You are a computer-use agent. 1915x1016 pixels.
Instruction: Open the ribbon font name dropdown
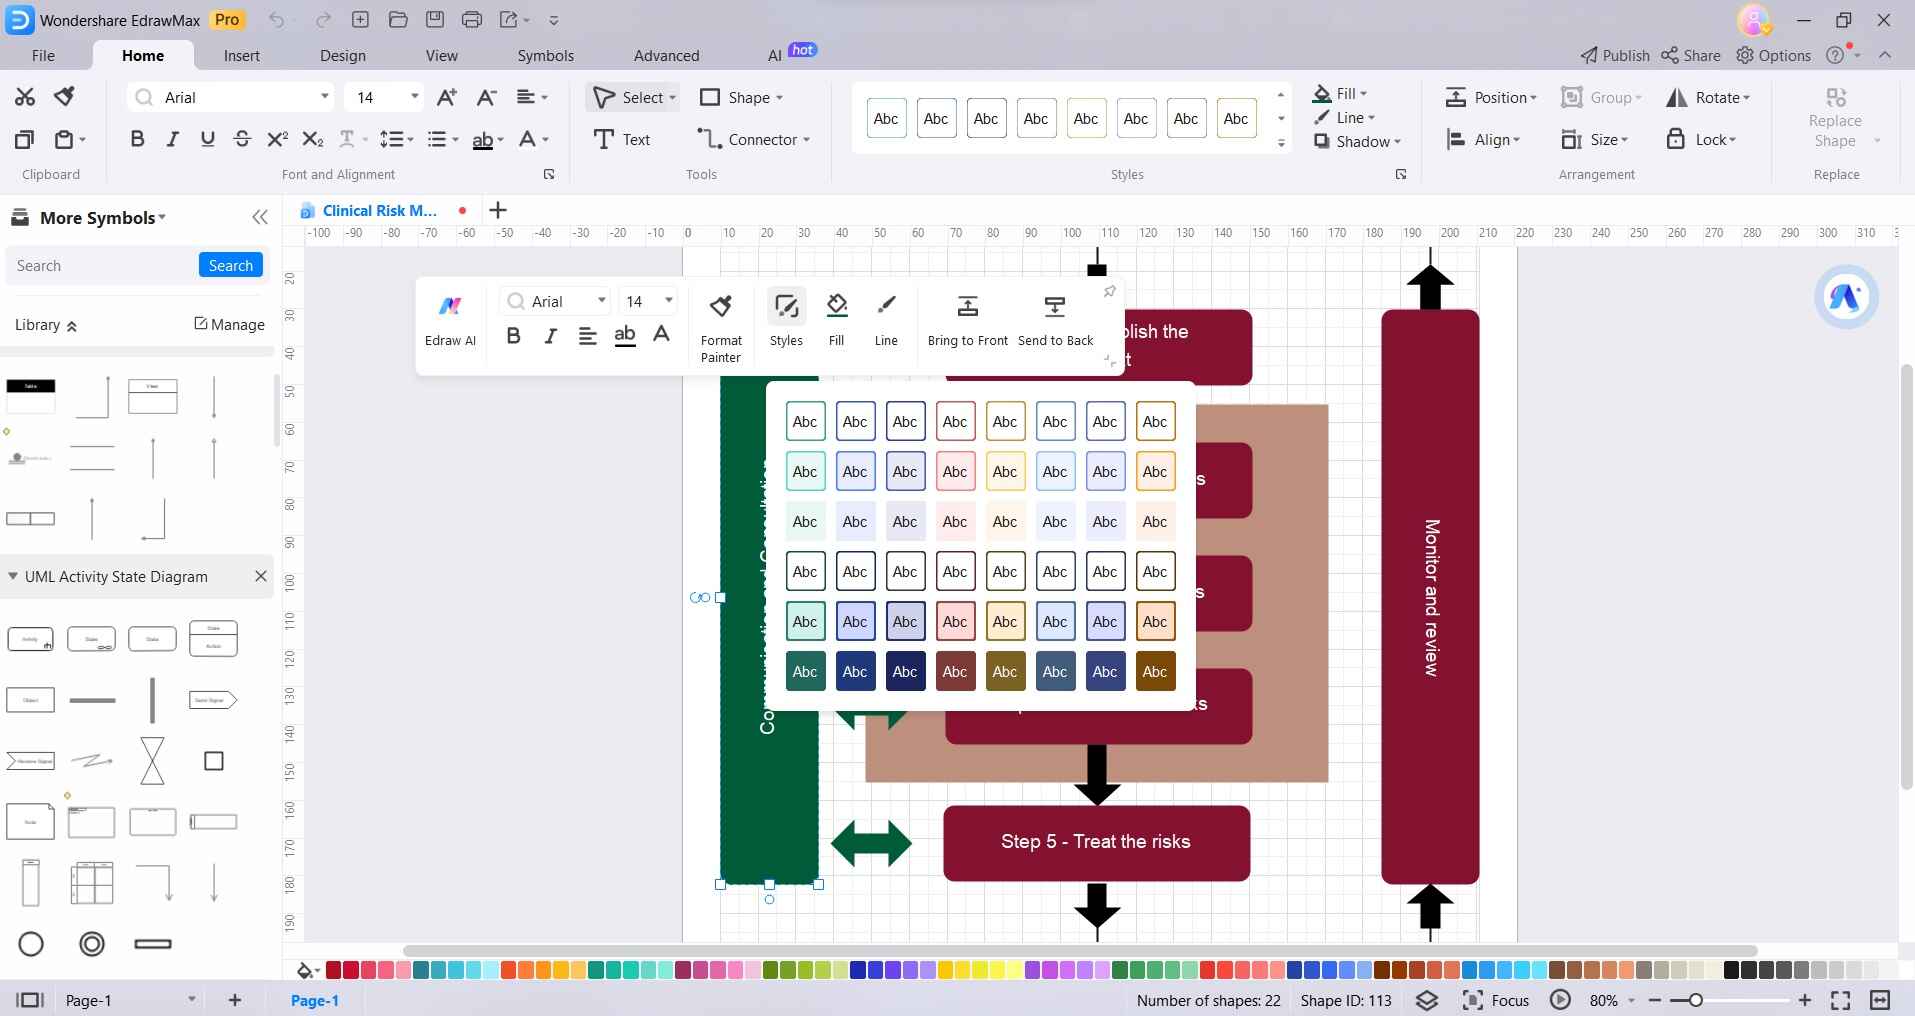pos(324,97)
